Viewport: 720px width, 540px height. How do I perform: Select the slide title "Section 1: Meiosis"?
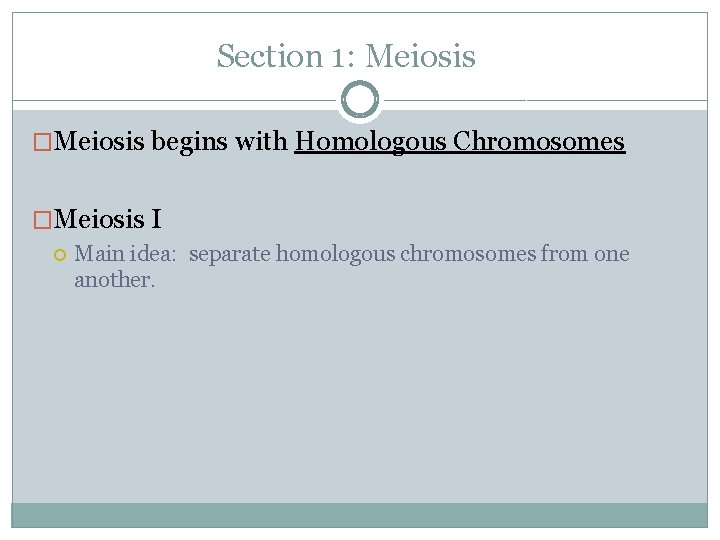point(346,56)
